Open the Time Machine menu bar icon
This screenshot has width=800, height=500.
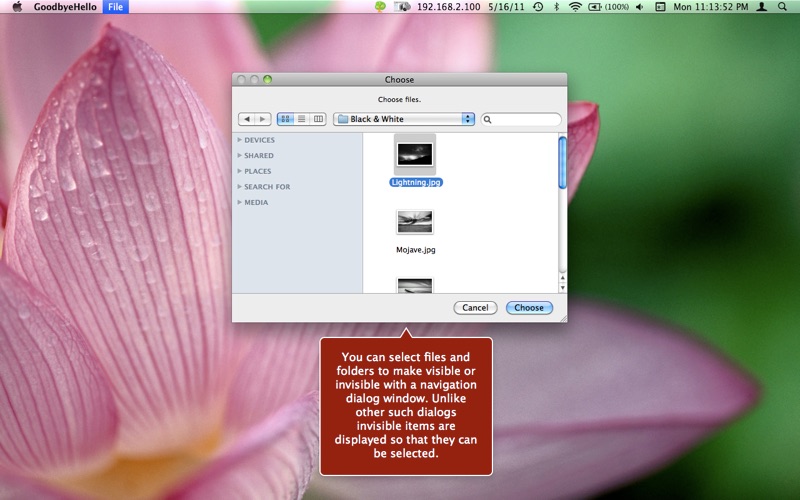pyautogui.click(x=538, y=7)
